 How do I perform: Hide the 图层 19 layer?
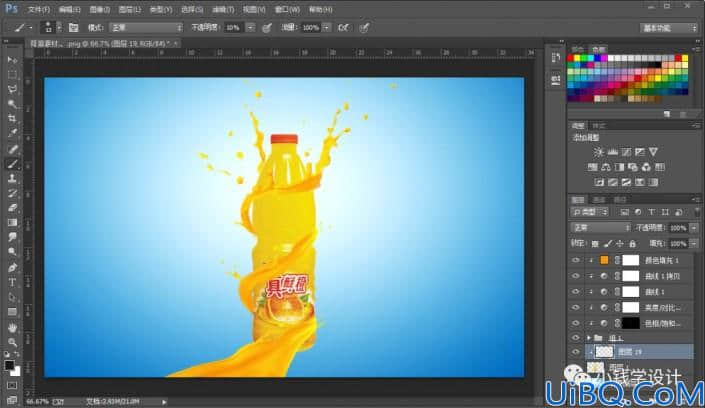pos(576,352)
